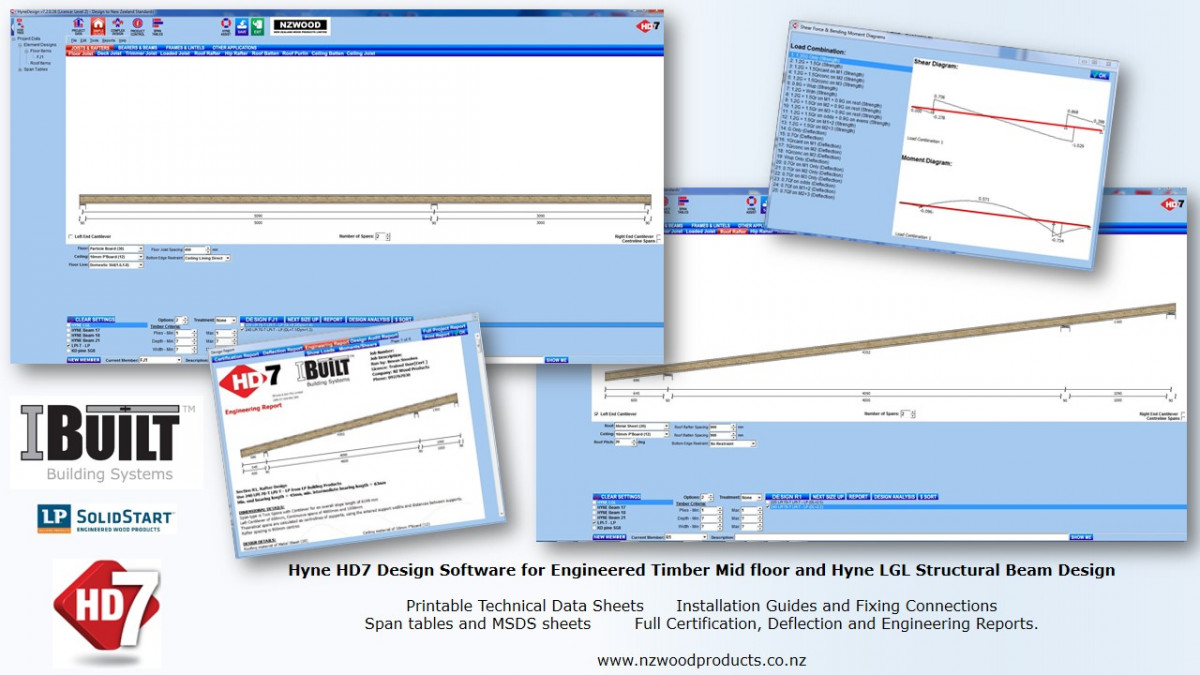Viewport: 1200px width, 675px height.
Task: Click OK in Shear Force diagram window
Action: pos(1100,74)
